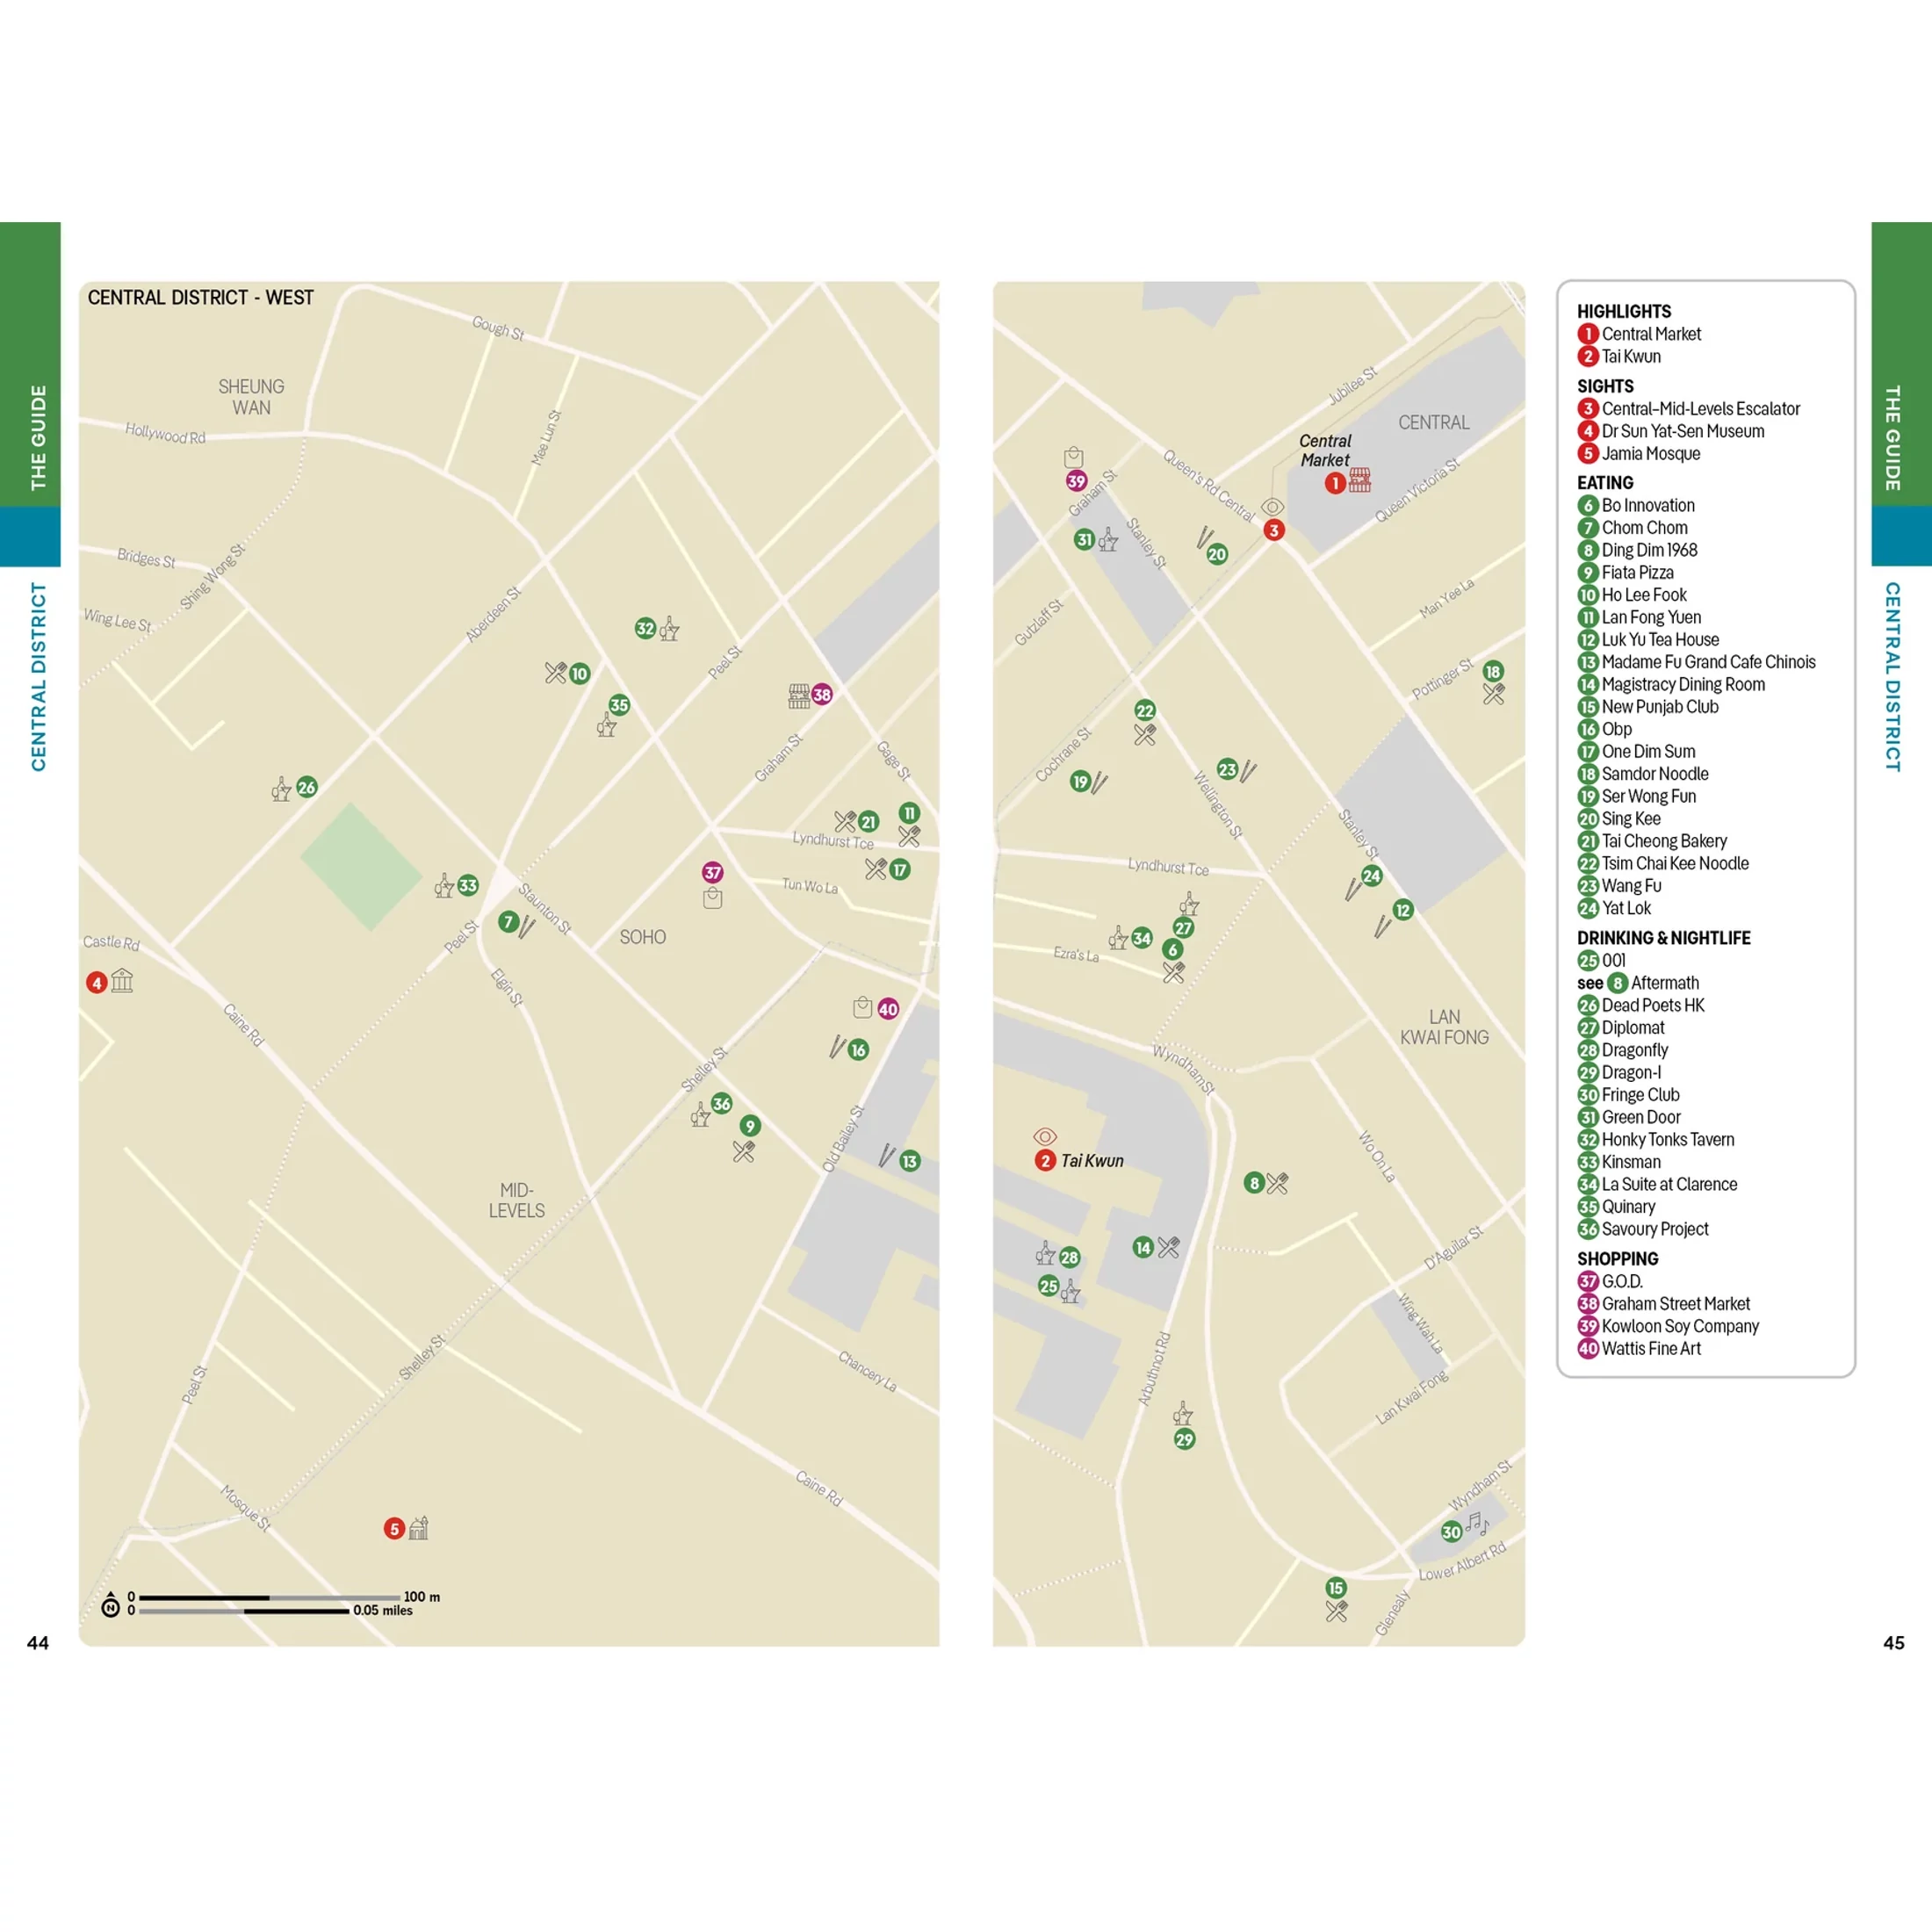Click the Central-Mid-Levels Escalator eye icon
This screenshot has height=1932, width=1932.
pyautogui.click(x=1272, y=507)
